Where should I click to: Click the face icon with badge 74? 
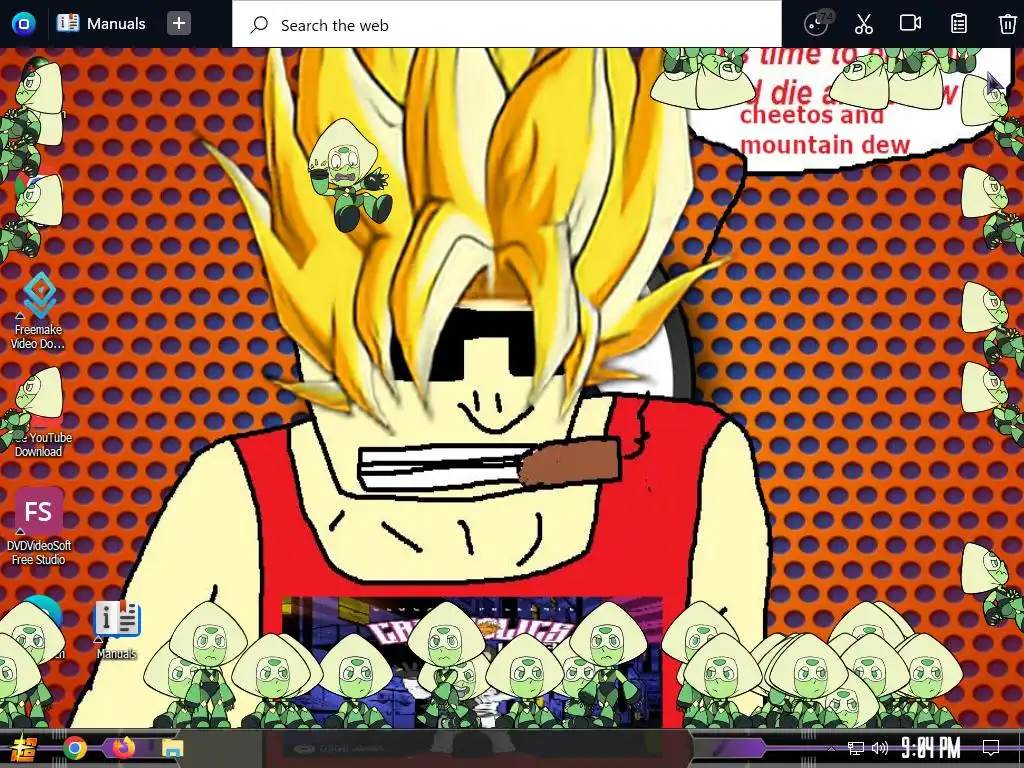click(817, 24)
